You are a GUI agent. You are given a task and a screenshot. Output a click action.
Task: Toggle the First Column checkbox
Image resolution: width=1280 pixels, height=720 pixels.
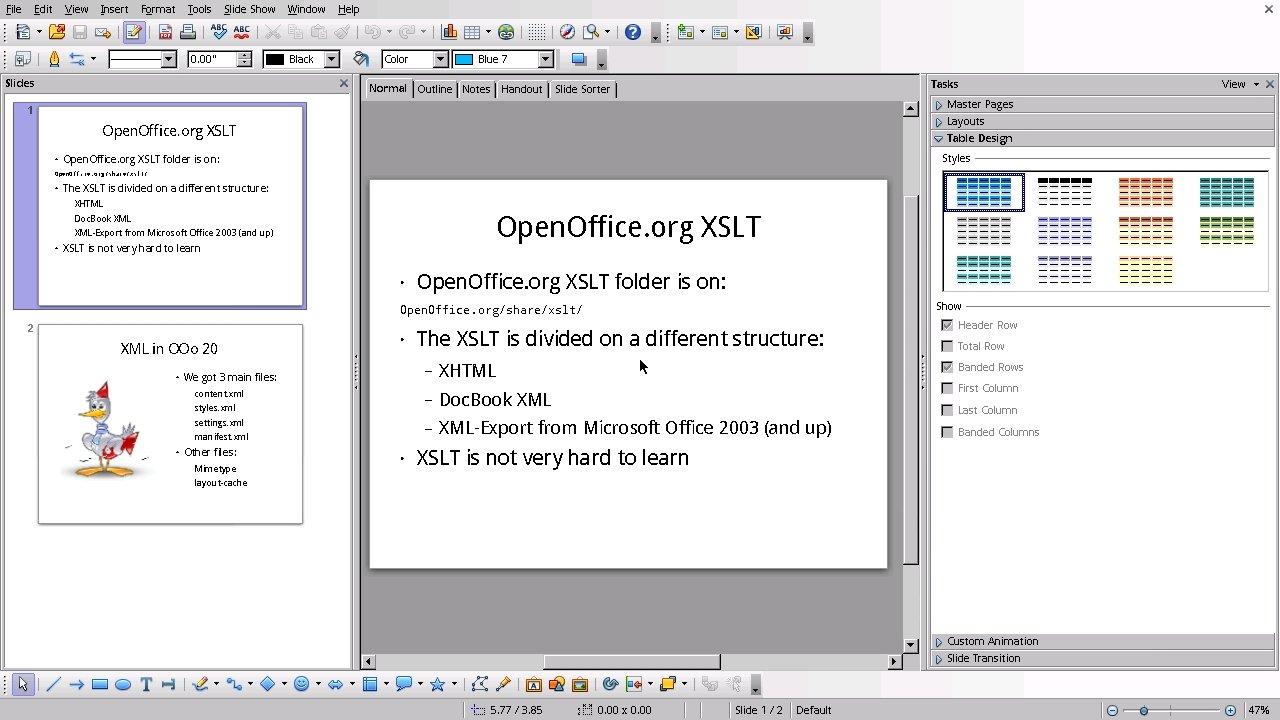947,388
